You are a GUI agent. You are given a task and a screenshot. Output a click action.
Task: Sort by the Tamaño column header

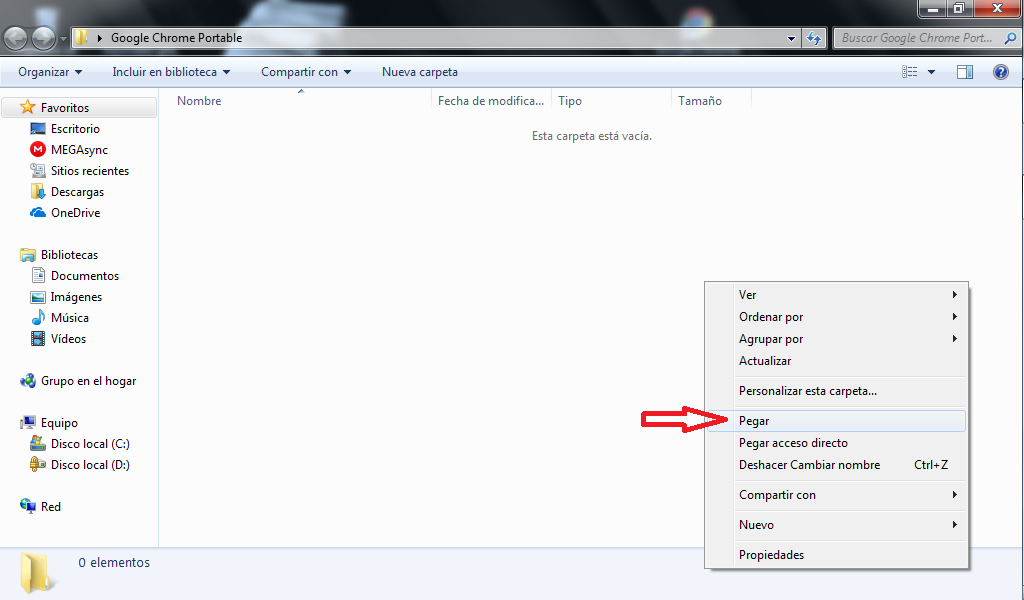[712, 101]
